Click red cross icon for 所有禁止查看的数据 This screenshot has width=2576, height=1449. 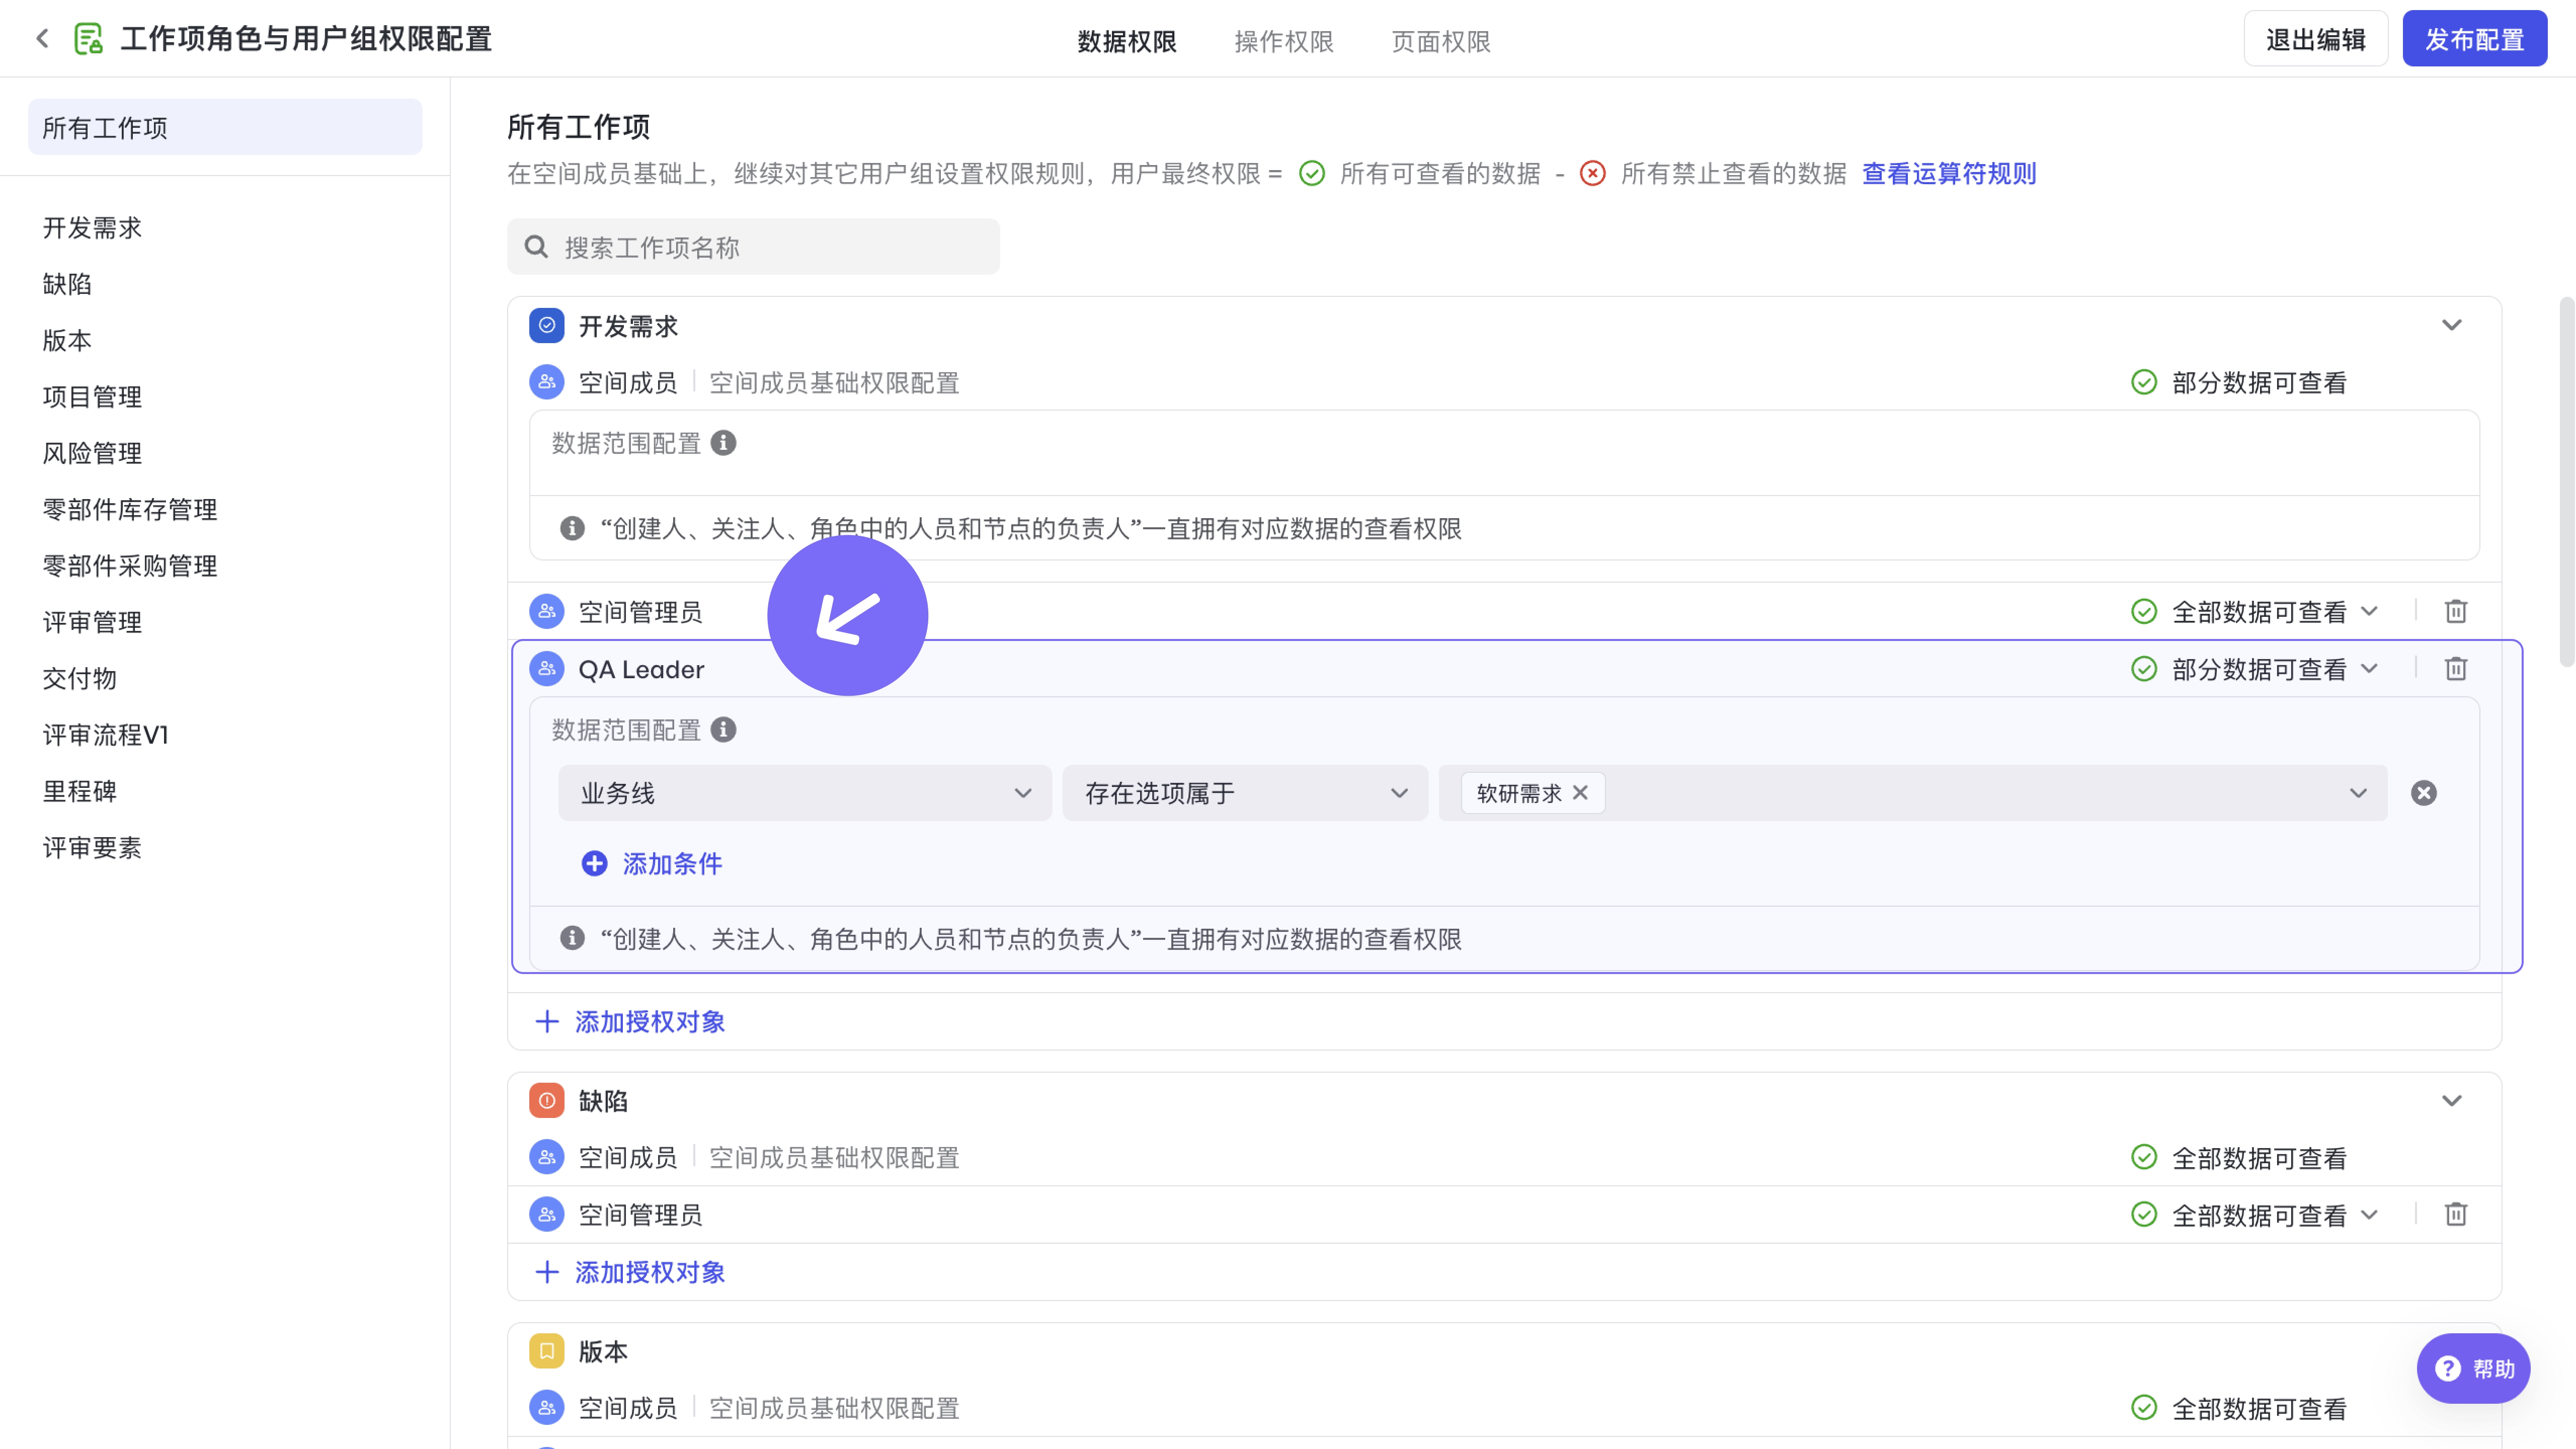[x=1593, y=174]
